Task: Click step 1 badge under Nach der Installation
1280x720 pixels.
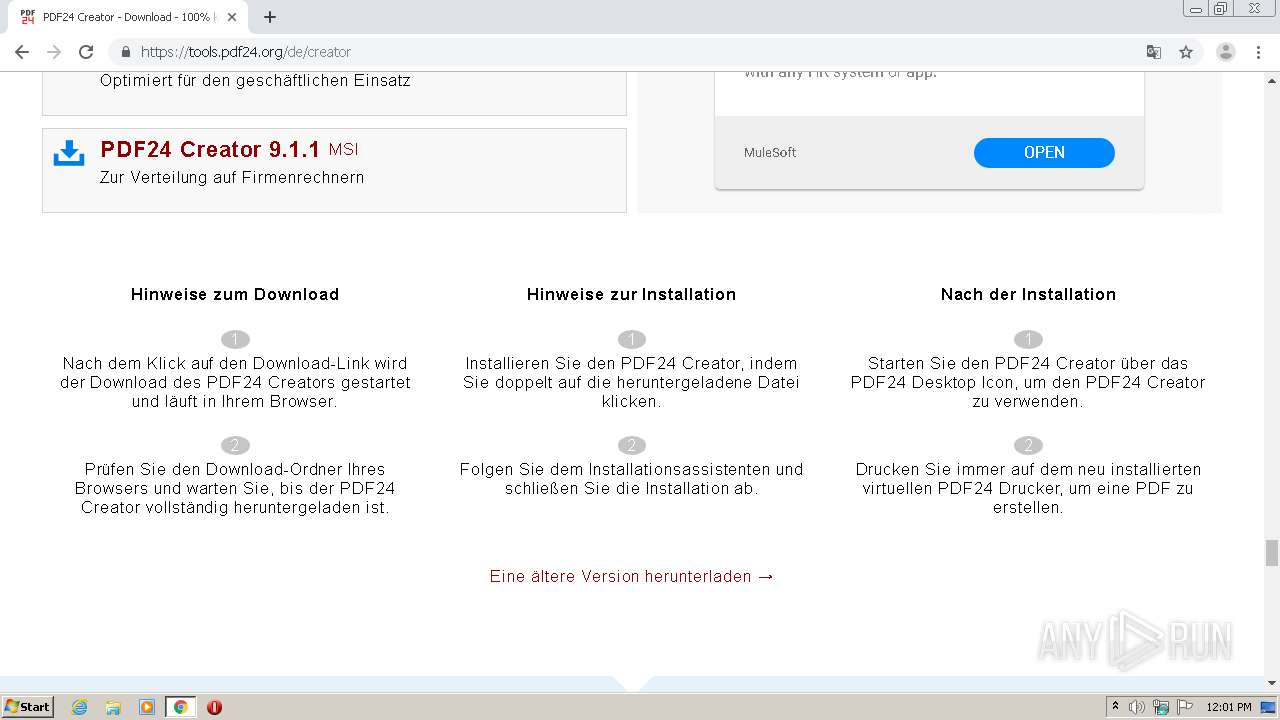Action: tap(1028, 339)
